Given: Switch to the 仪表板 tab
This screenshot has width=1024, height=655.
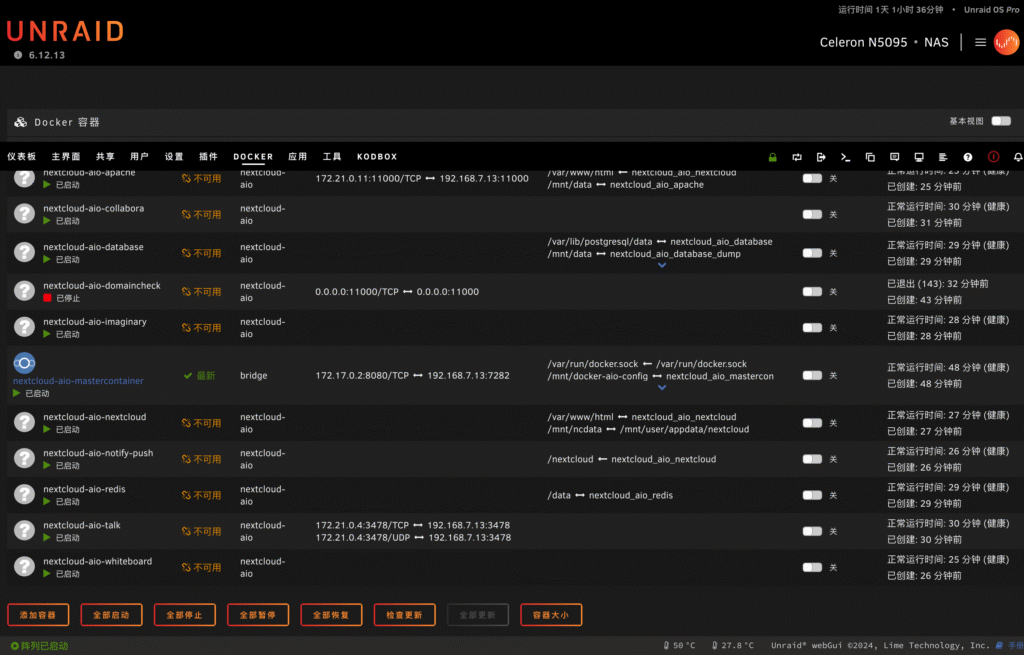Looking at the screenshot, I should tap(22, 157).
